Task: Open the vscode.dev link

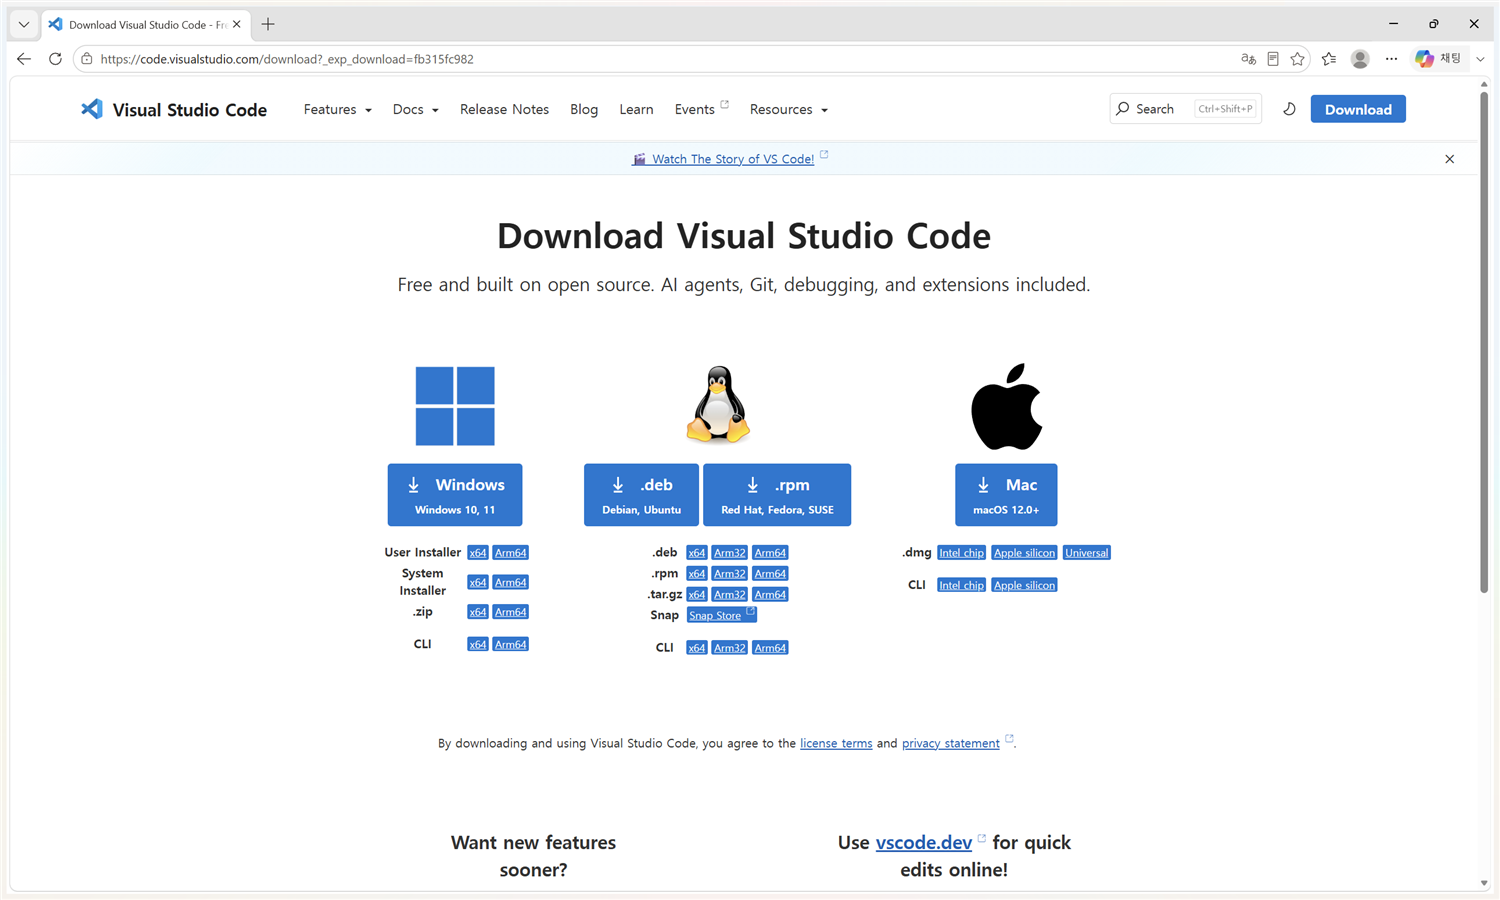Action: pyautogui.click(x=924, y=842)
